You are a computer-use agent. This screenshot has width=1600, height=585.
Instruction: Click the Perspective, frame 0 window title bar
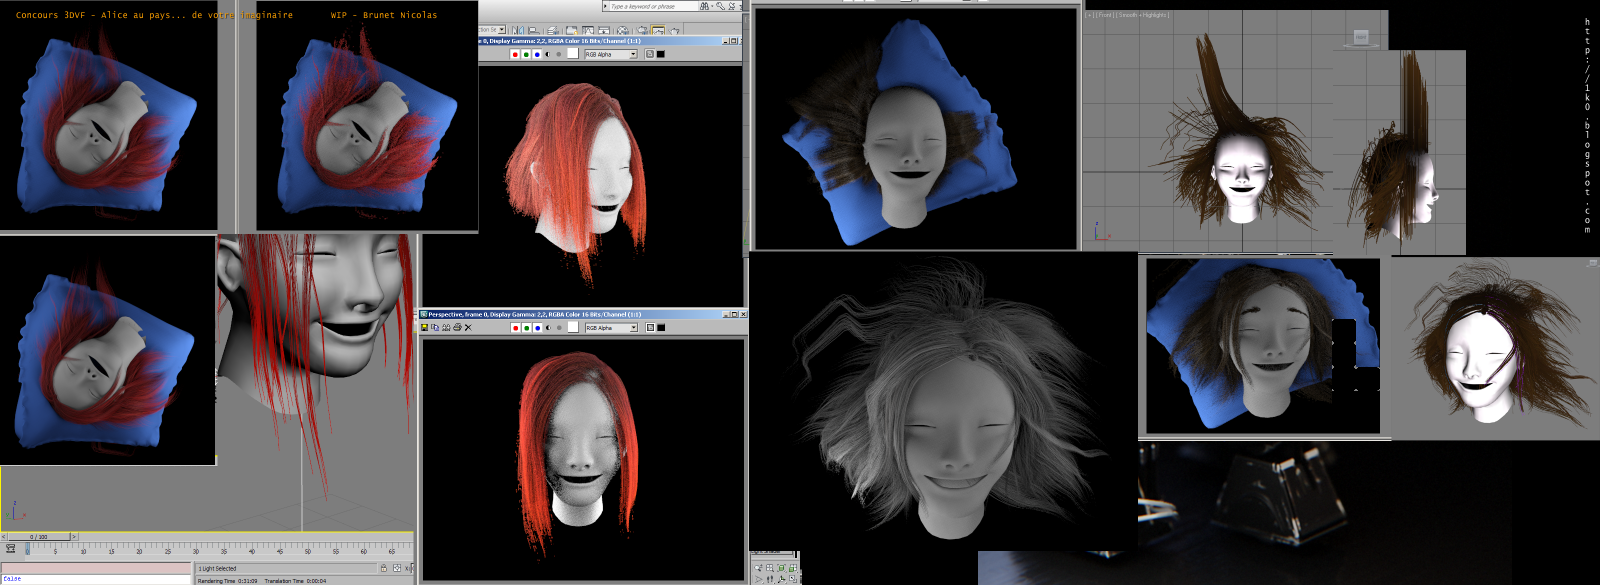click(x=583, y=314)
